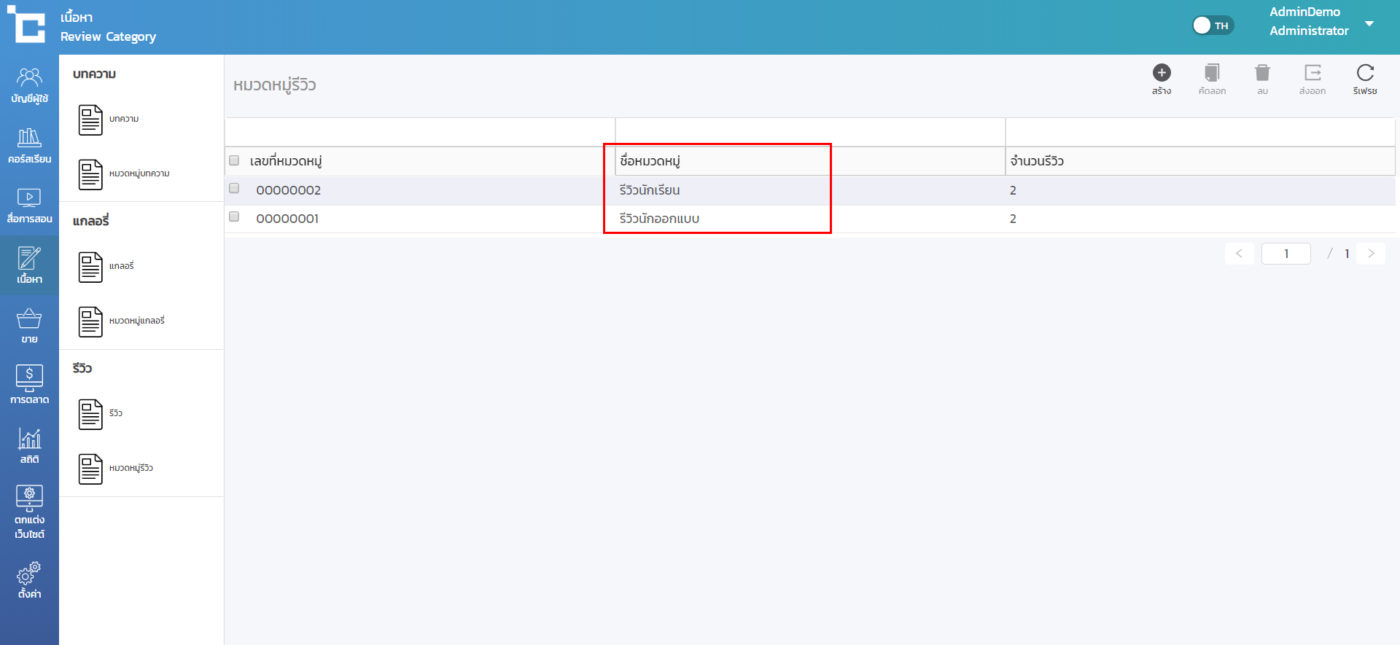Toggle the TH language switch
Image resolution: width=1400 pixels, height=645 pixels.
[1212, 25]
